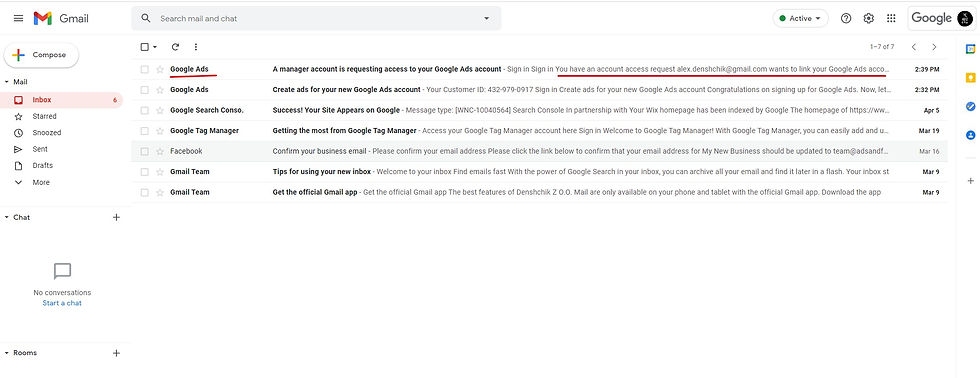Star the Google Search Console email
The width and height of the screenshot is (980, 378).
click(x=160, y=111)
